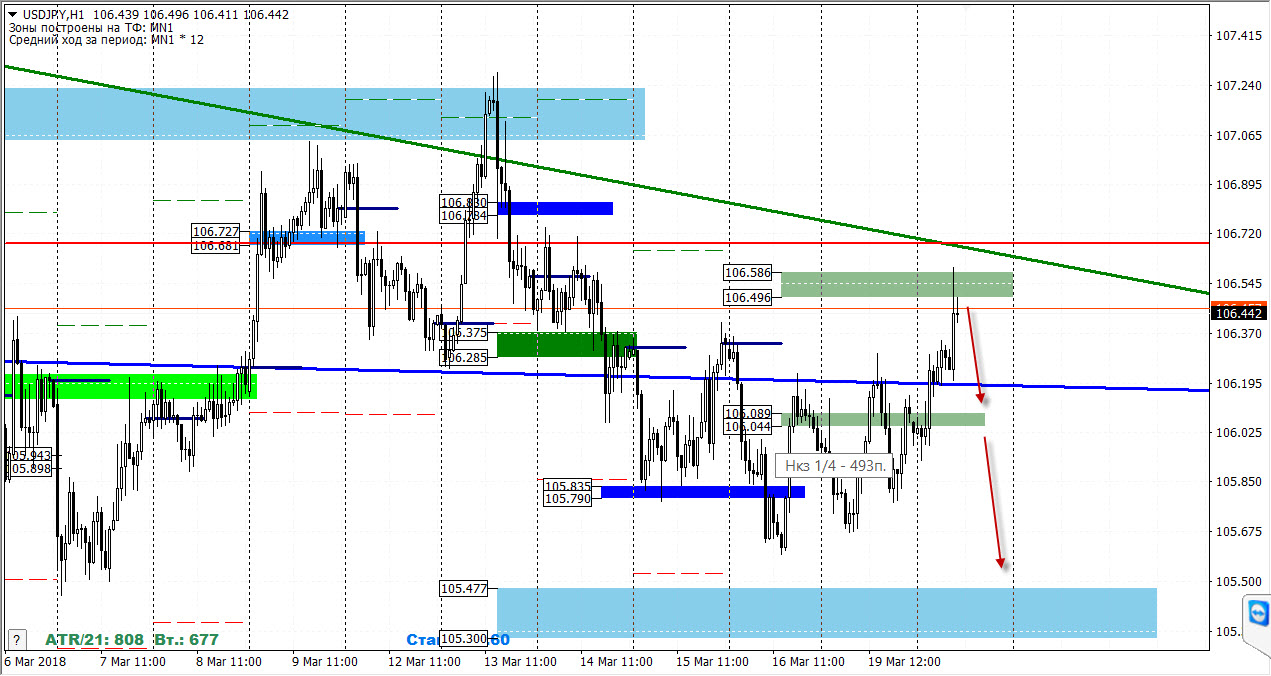Select the upper red down arrow

pos(976,355)
